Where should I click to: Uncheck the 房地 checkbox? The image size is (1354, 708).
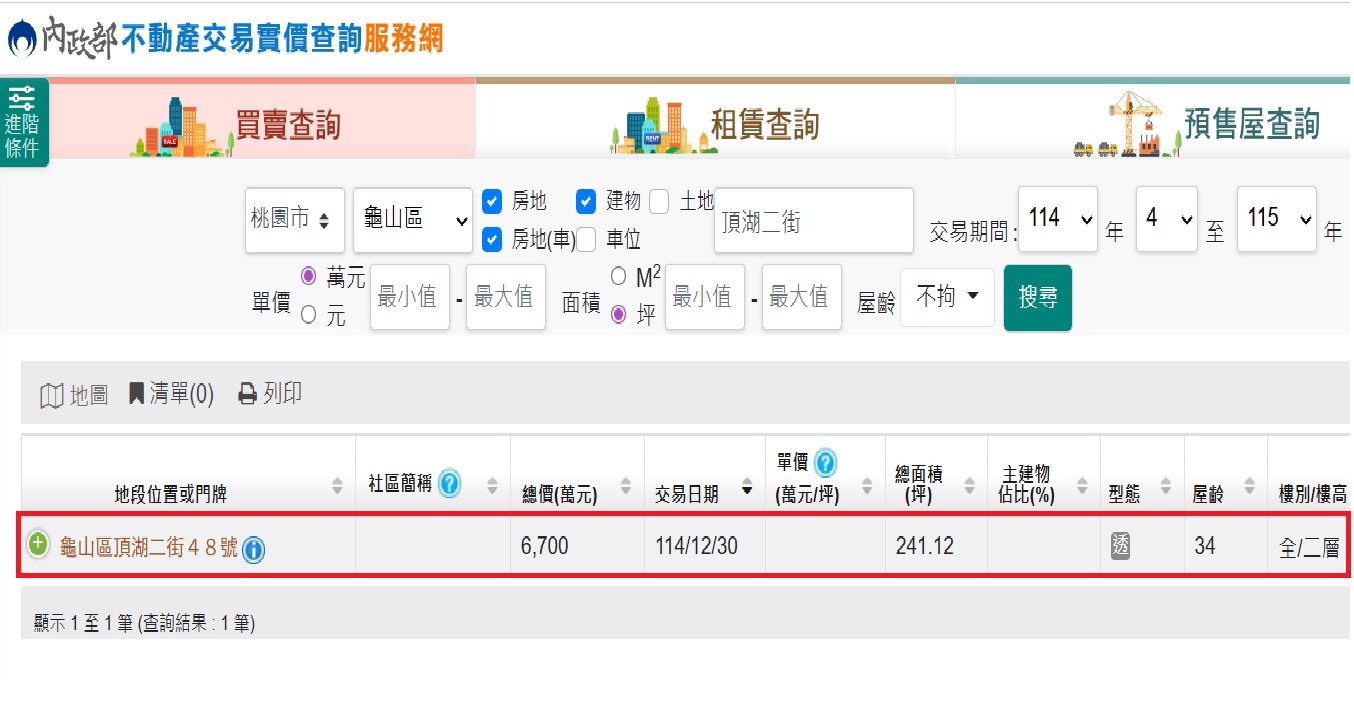pyautogui.click(x=492, y=202)
